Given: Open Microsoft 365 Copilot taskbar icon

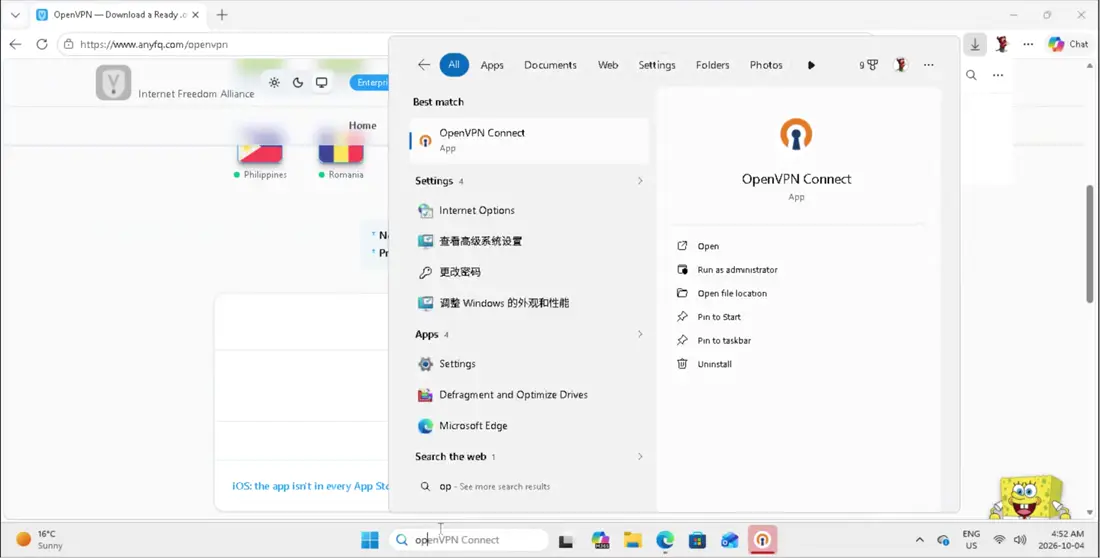Looking at the screenshot, I should pyautogui.click(x=601, y=540).
